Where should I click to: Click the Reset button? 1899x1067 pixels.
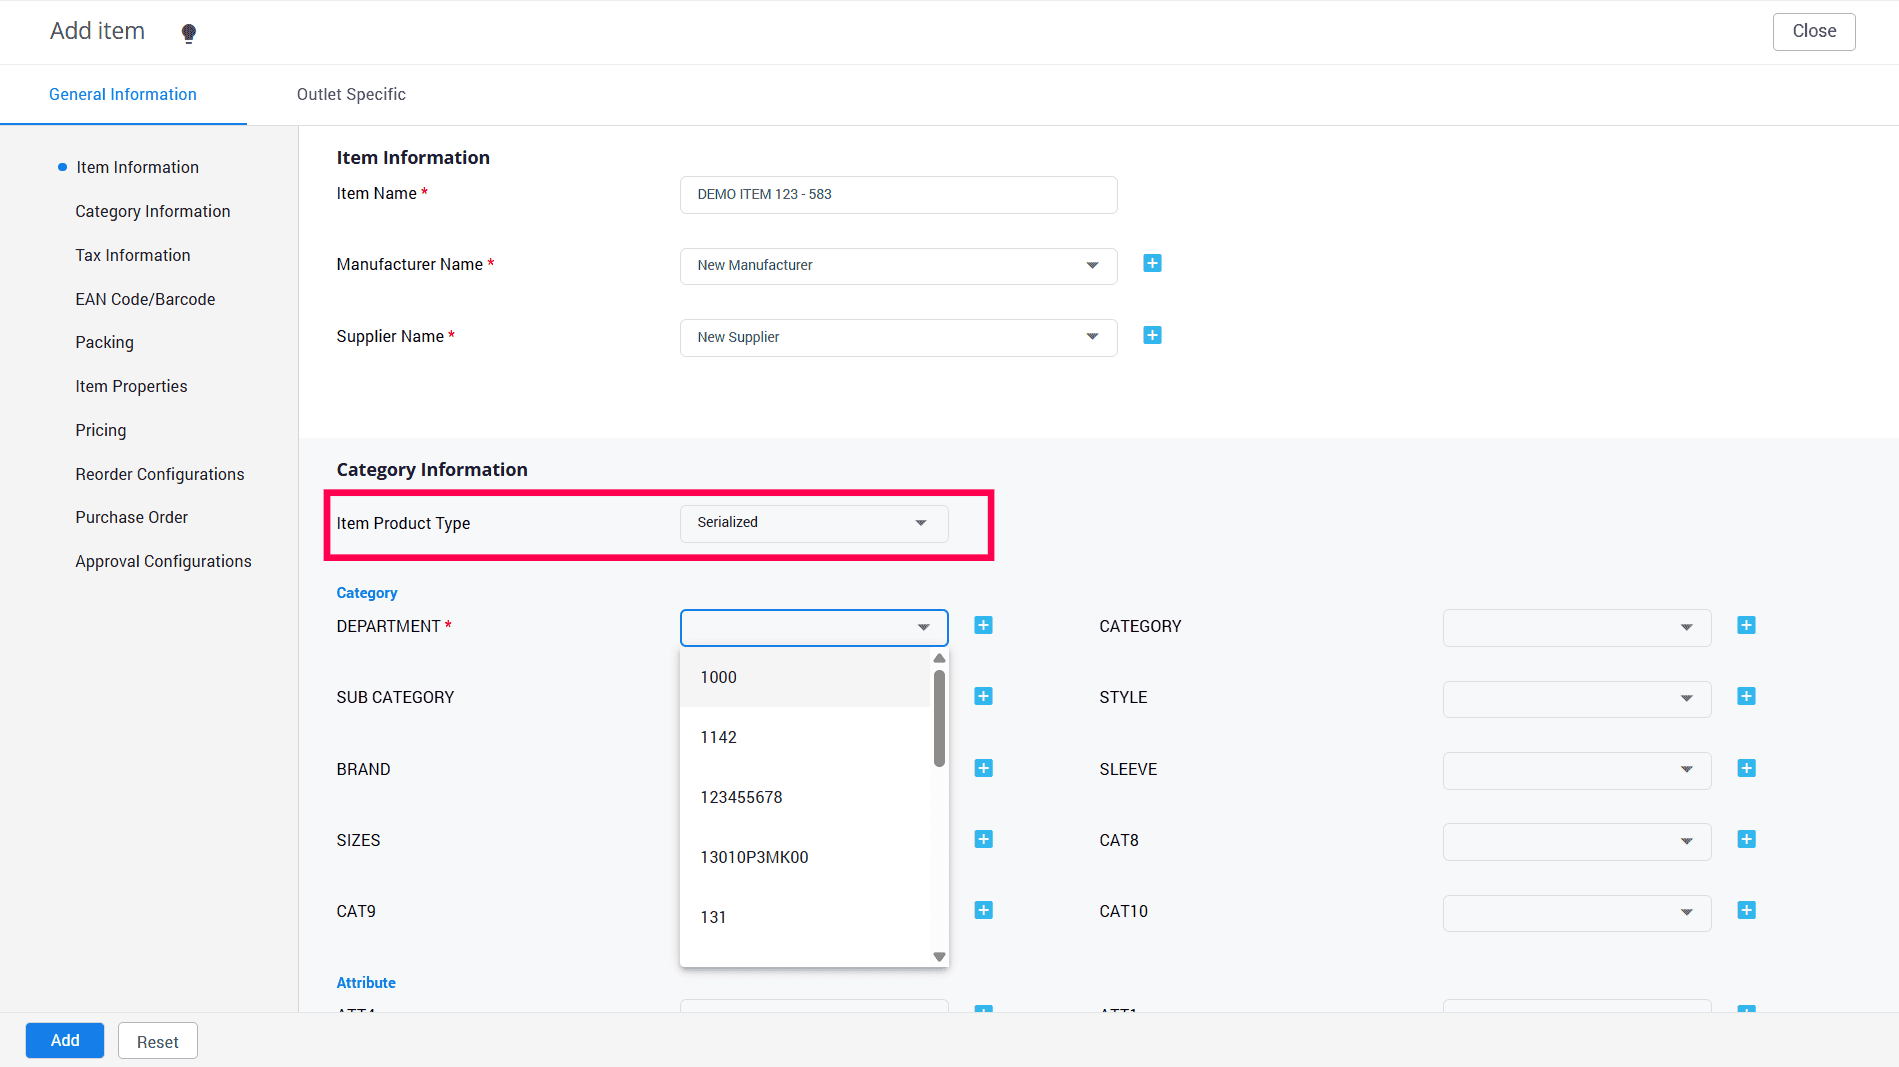click(157, 1041)
